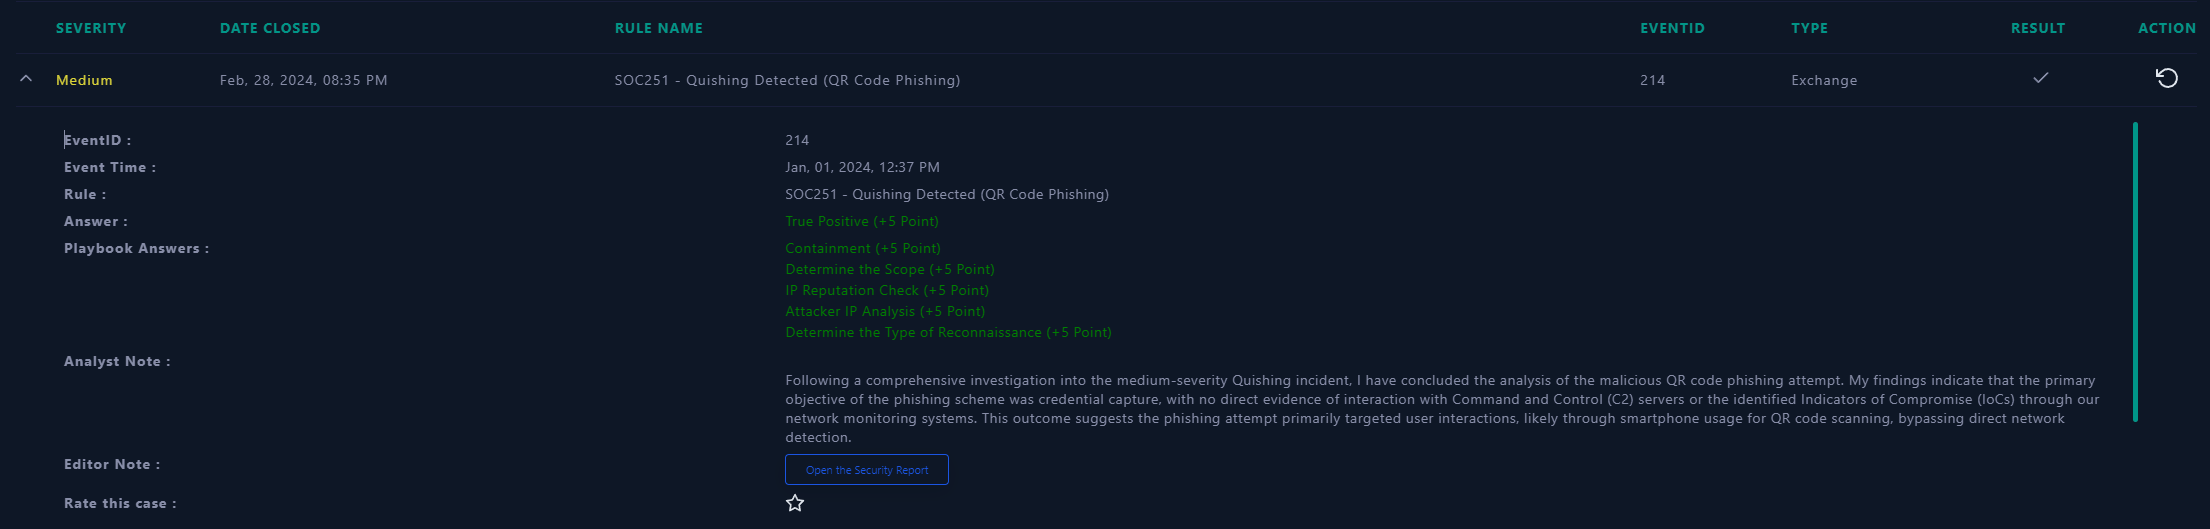2210x529 pixels.
Task: Click the EventID column header
Action: (x=1672, y=28)
